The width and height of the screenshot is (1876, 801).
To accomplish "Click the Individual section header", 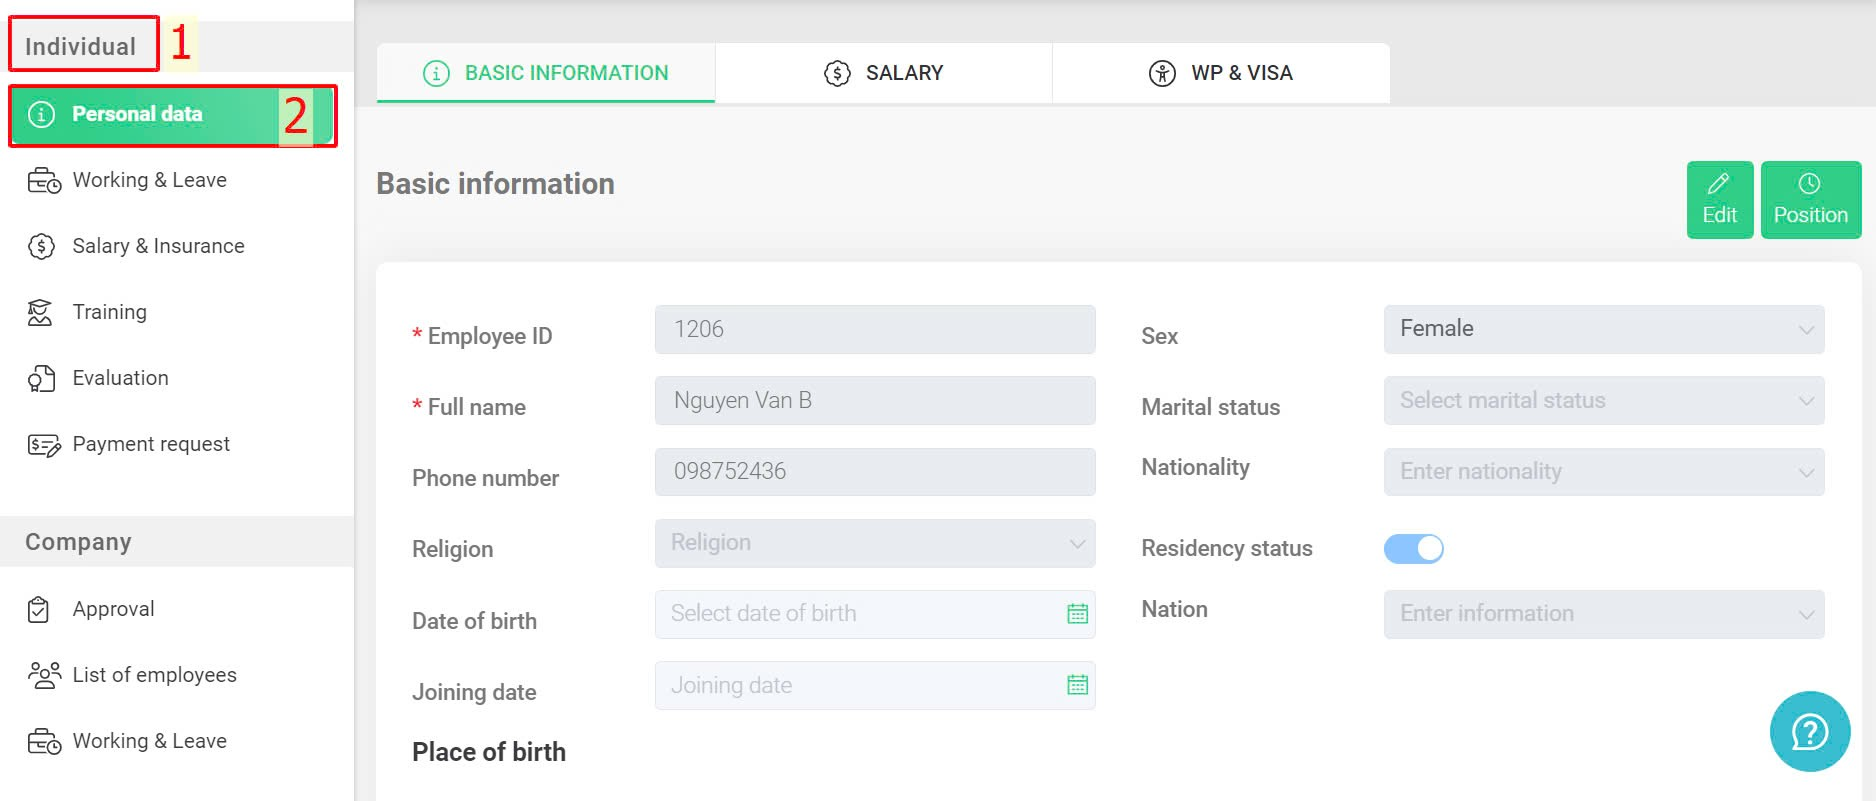I will [x=80, y=47].
